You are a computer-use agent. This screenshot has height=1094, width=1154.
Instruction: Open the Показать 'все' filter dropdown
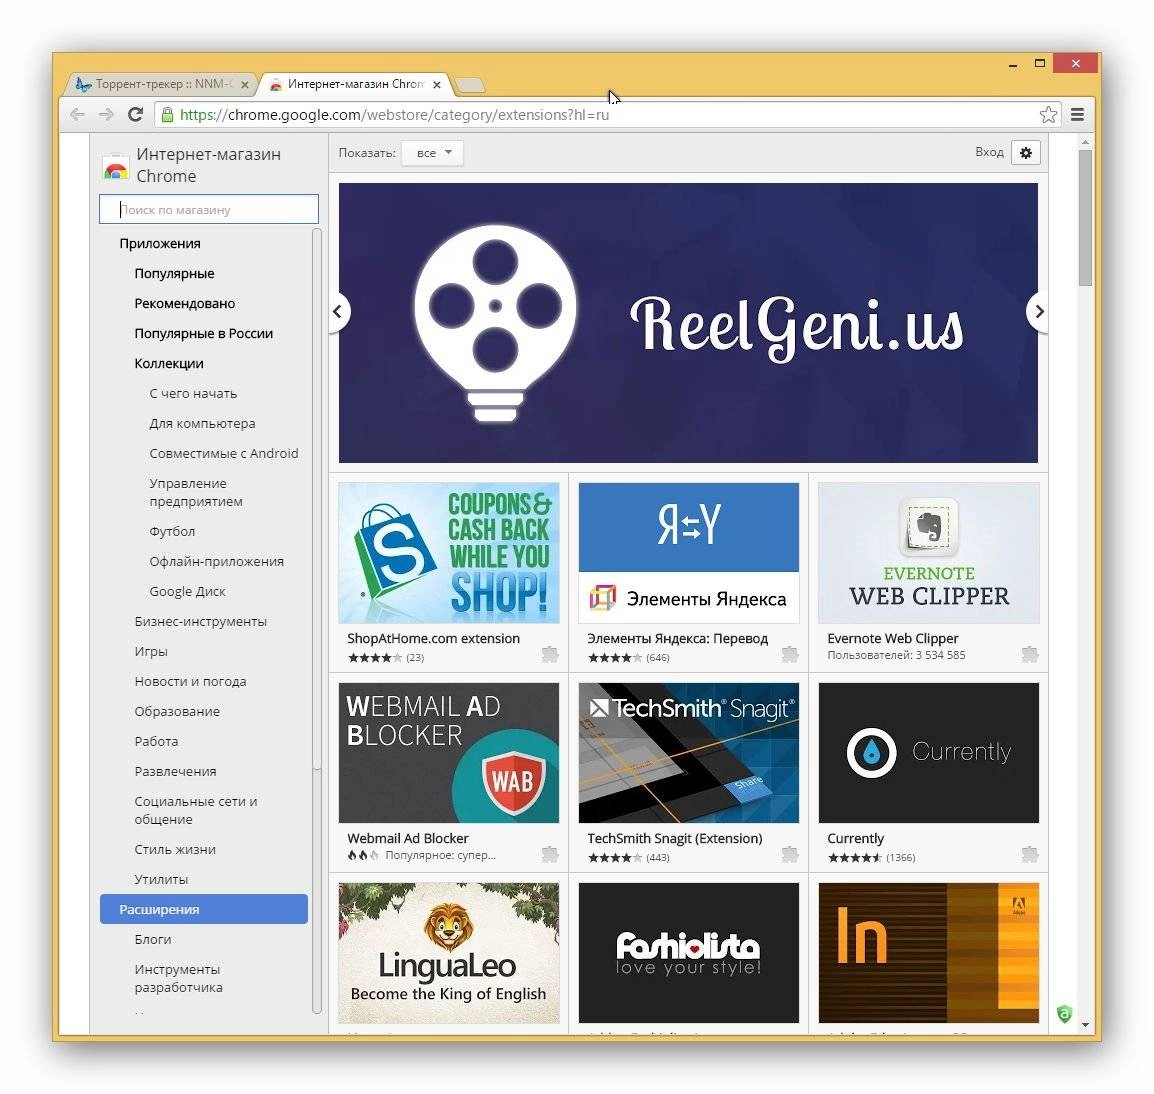(433, 153)
